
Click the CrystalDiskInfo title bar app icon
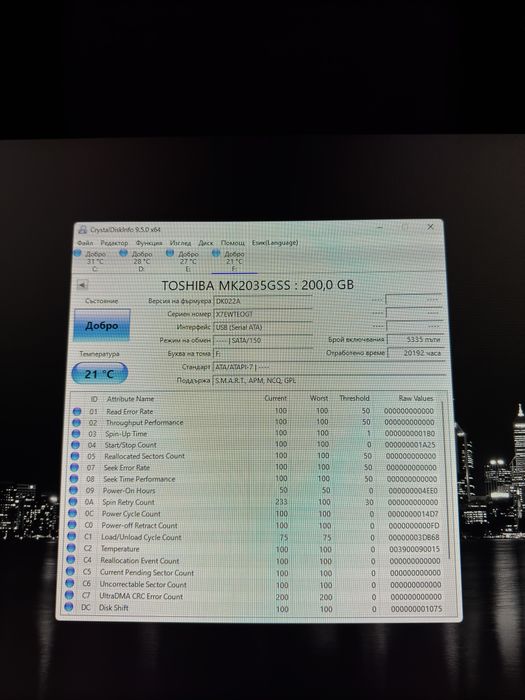tap(83, 230)
